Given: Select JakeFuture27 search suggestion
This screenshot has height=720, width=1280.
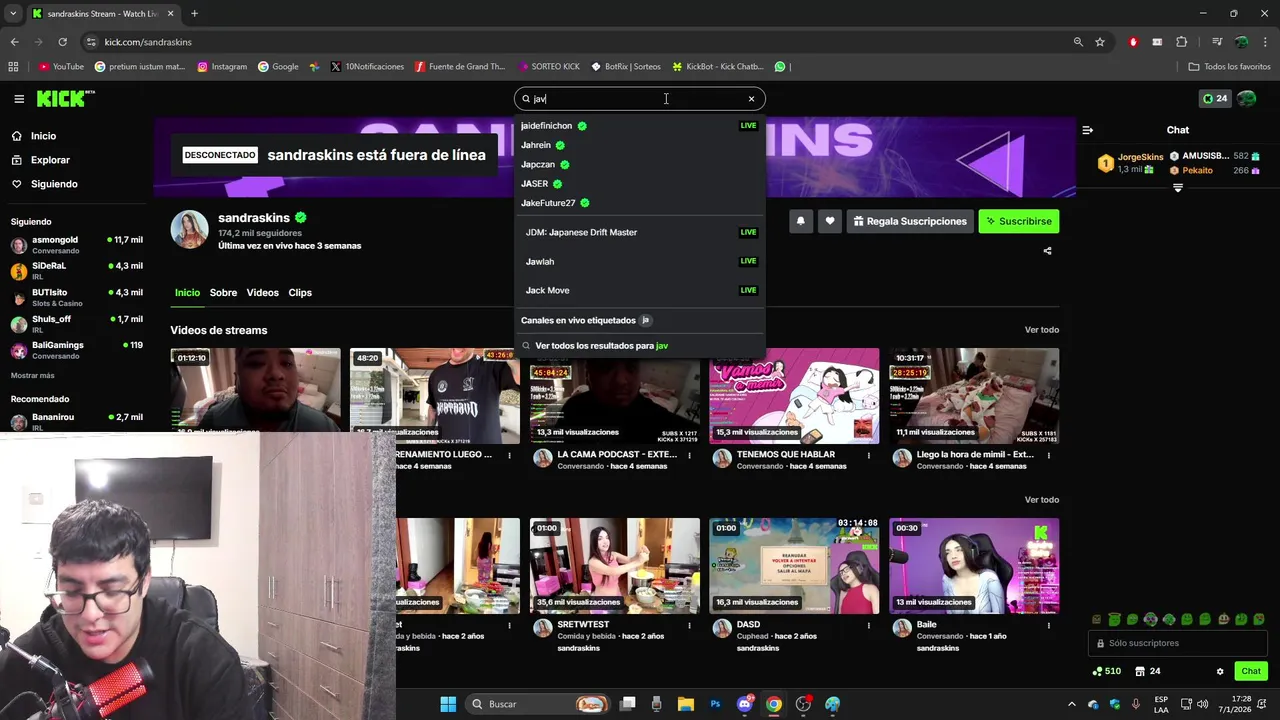Looking at the screenshot, I should click(x=640, y=203).
